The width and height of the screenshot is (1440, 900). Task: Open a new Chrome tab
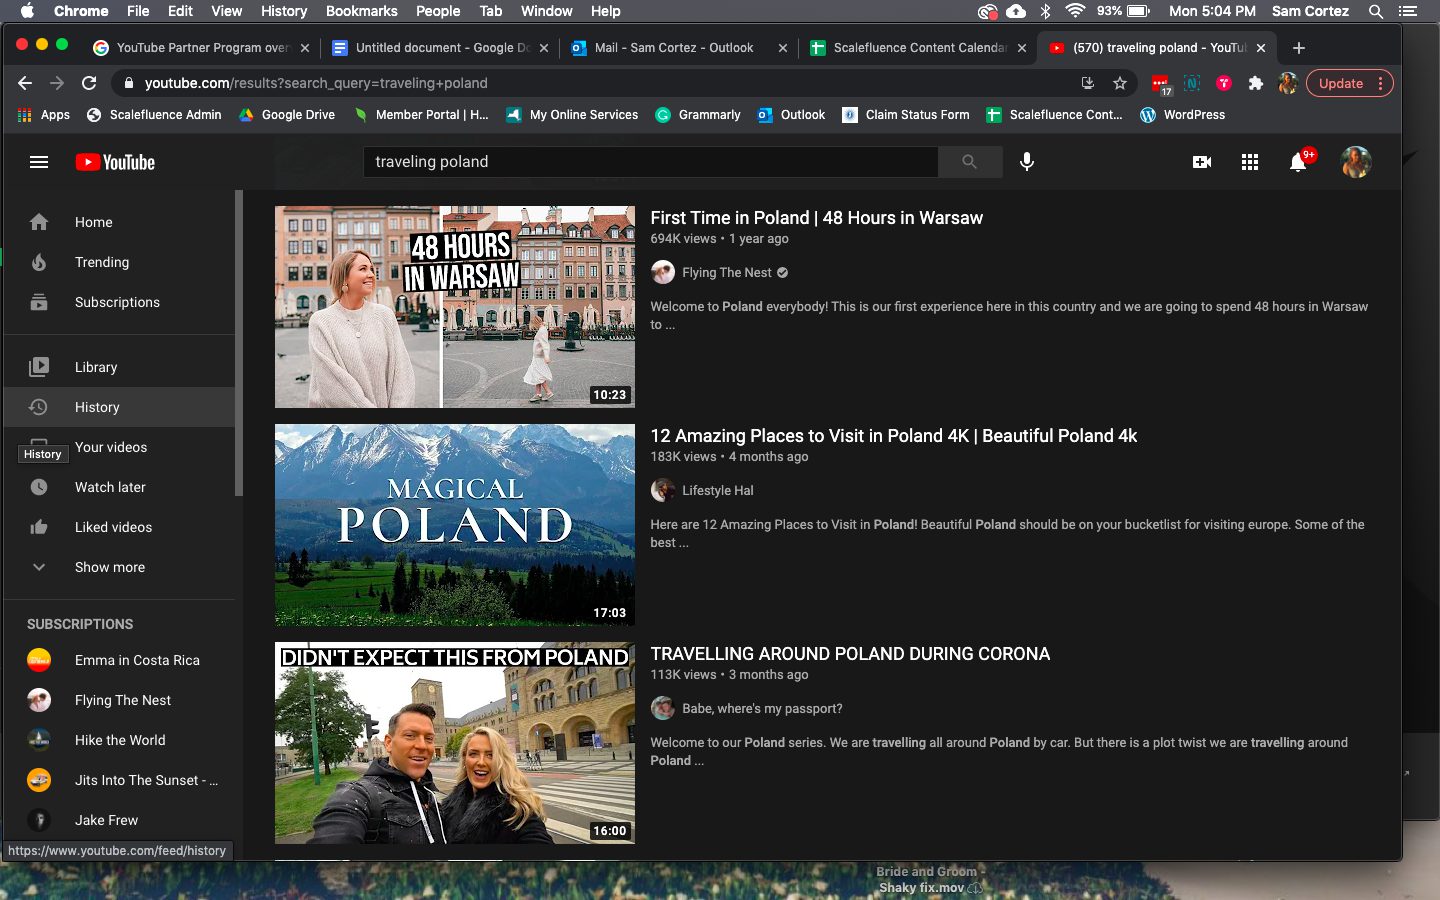point(1298,48)
